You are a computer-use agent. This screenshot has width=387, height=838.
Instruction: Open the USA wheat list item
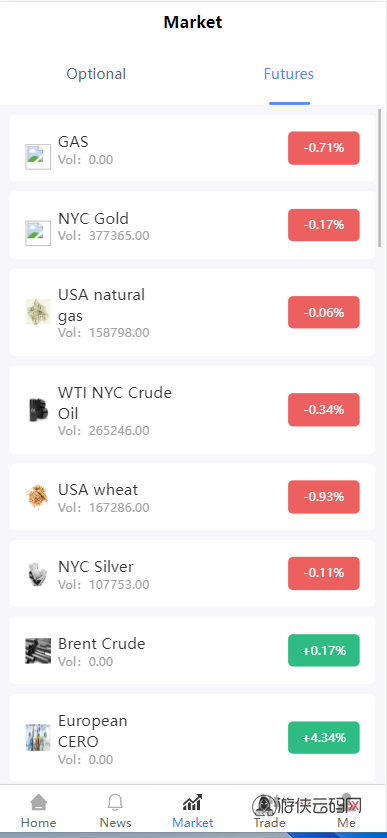pyautogui.click(x=192, y=497)
